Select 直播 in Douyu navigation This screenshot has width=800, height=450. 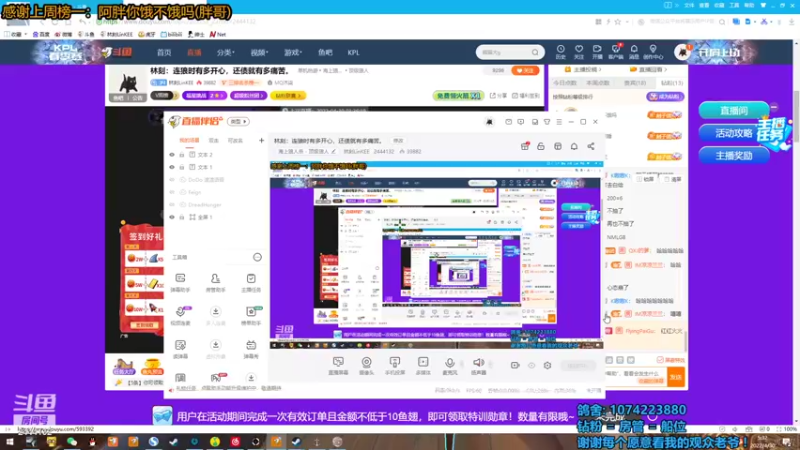pos(194,53)
